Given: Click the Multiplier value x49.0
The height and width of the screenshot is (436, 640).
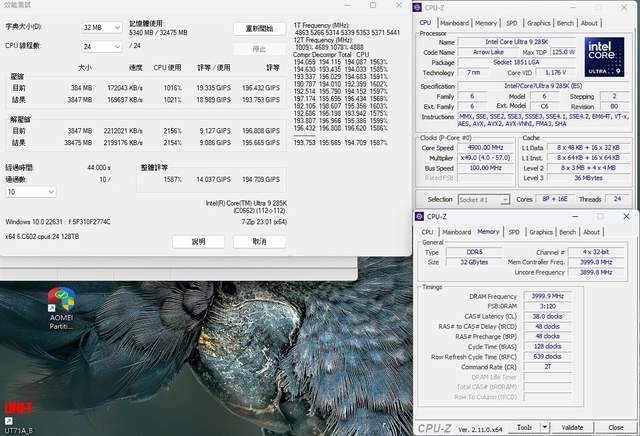Looking at the screenshot, I should click(485, 158).
